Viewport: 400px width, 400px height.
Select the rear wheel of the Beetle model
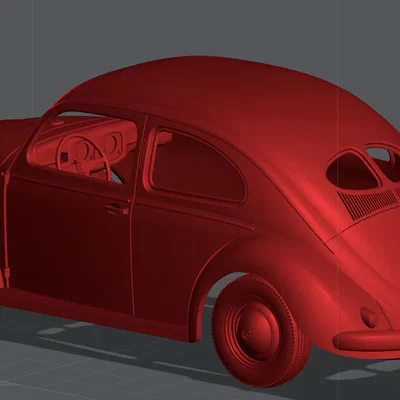coord(261,331)
